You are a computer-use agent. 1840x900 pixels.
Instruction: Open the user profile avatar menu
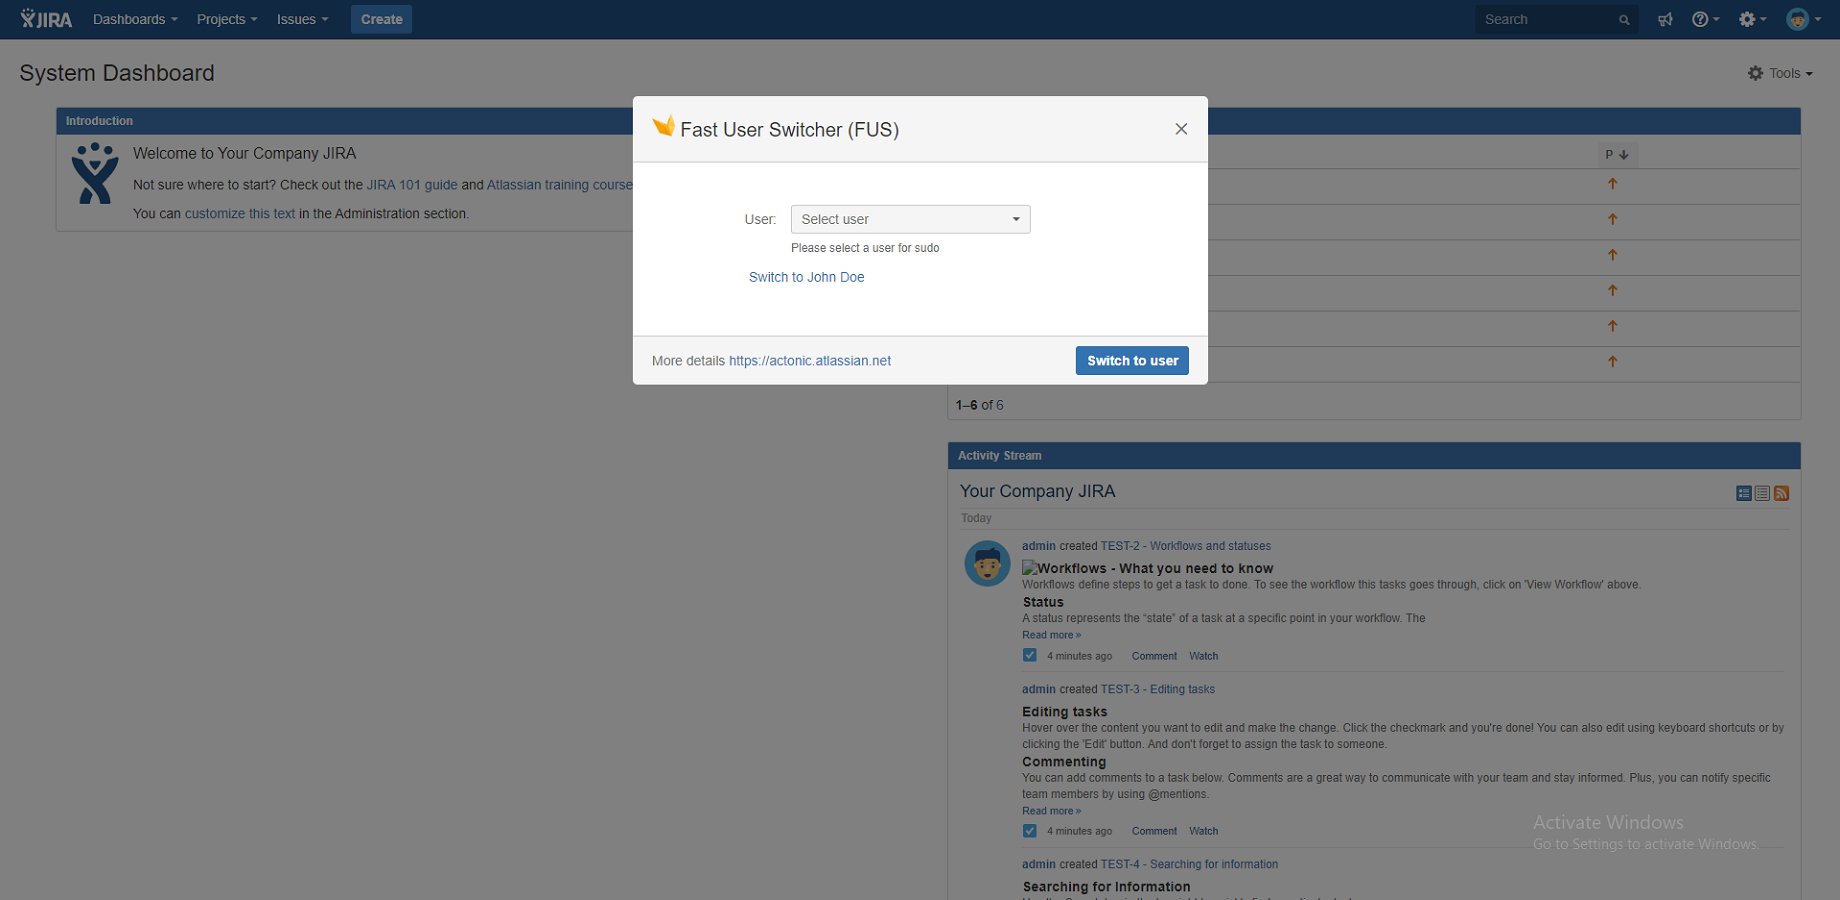pos(1803,19)
